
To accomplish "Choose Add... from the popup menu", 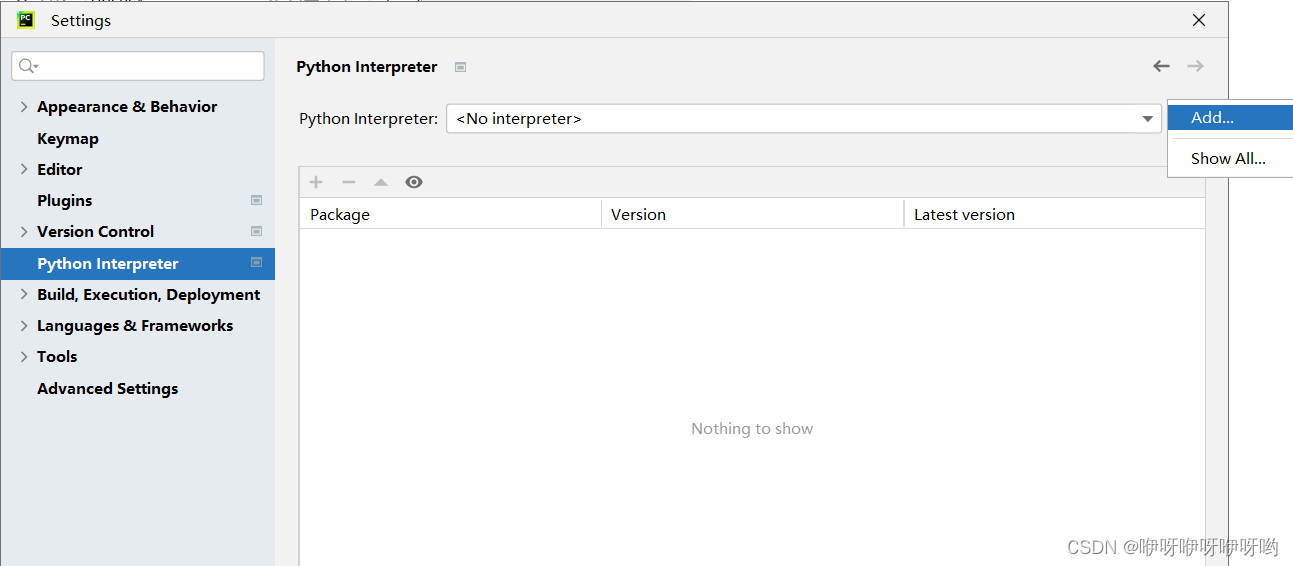I will click(x=1230, y=117).
